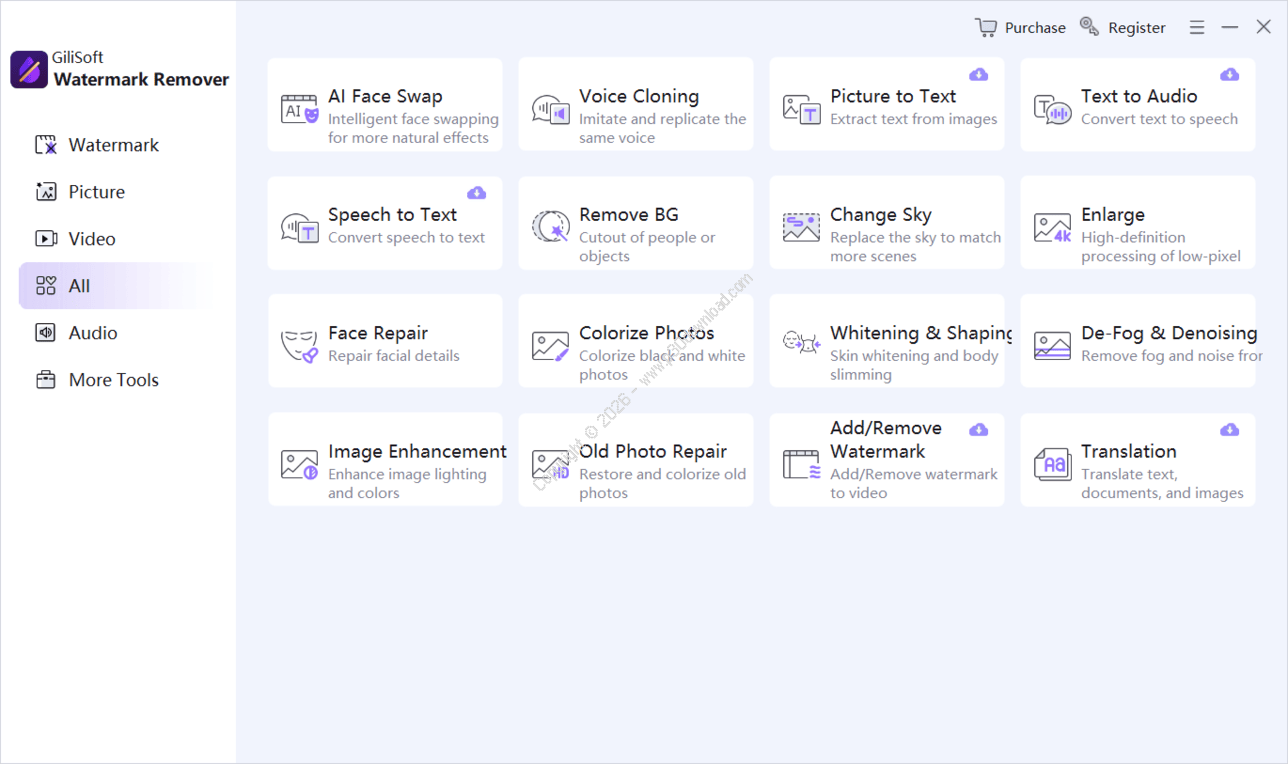
Task: Open More Tools in the sidebar
Action: click(x=113, y=380)
